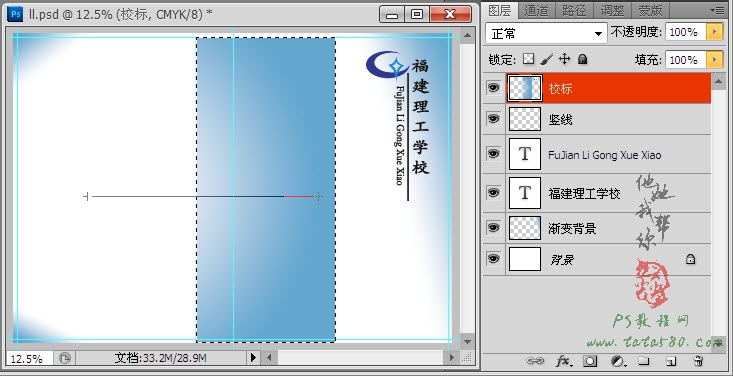This screenshot has width=733, height=376.
Task: Click status bar document info icon
Action: 65,358
